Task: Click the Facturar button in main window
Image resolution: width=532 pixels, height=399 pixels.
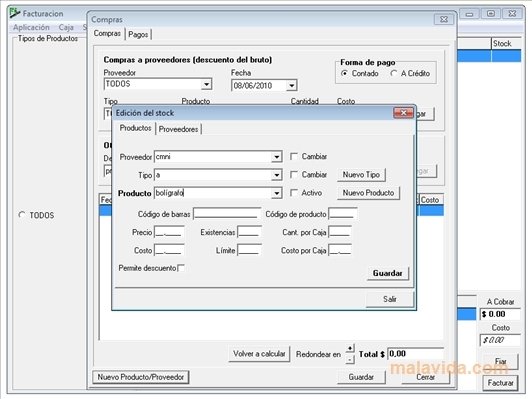Action: click(500, 383)
